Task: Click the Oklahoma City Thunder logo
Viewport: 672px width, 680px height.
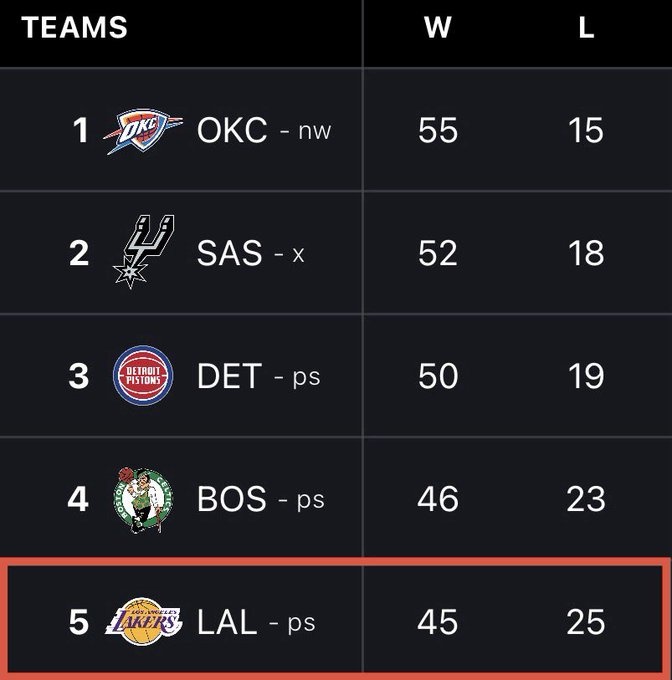Action: [x=144, y=130]
